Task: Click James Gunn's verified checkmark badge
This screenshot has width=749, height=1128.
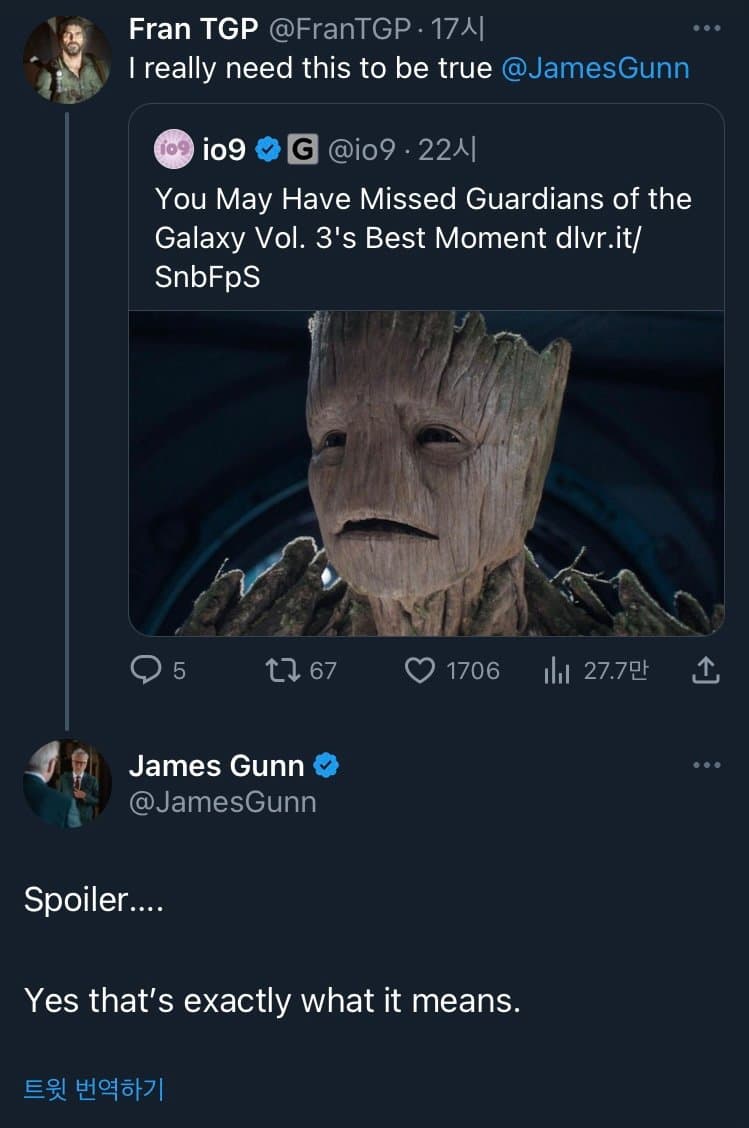Action: [x=327, y=766]
